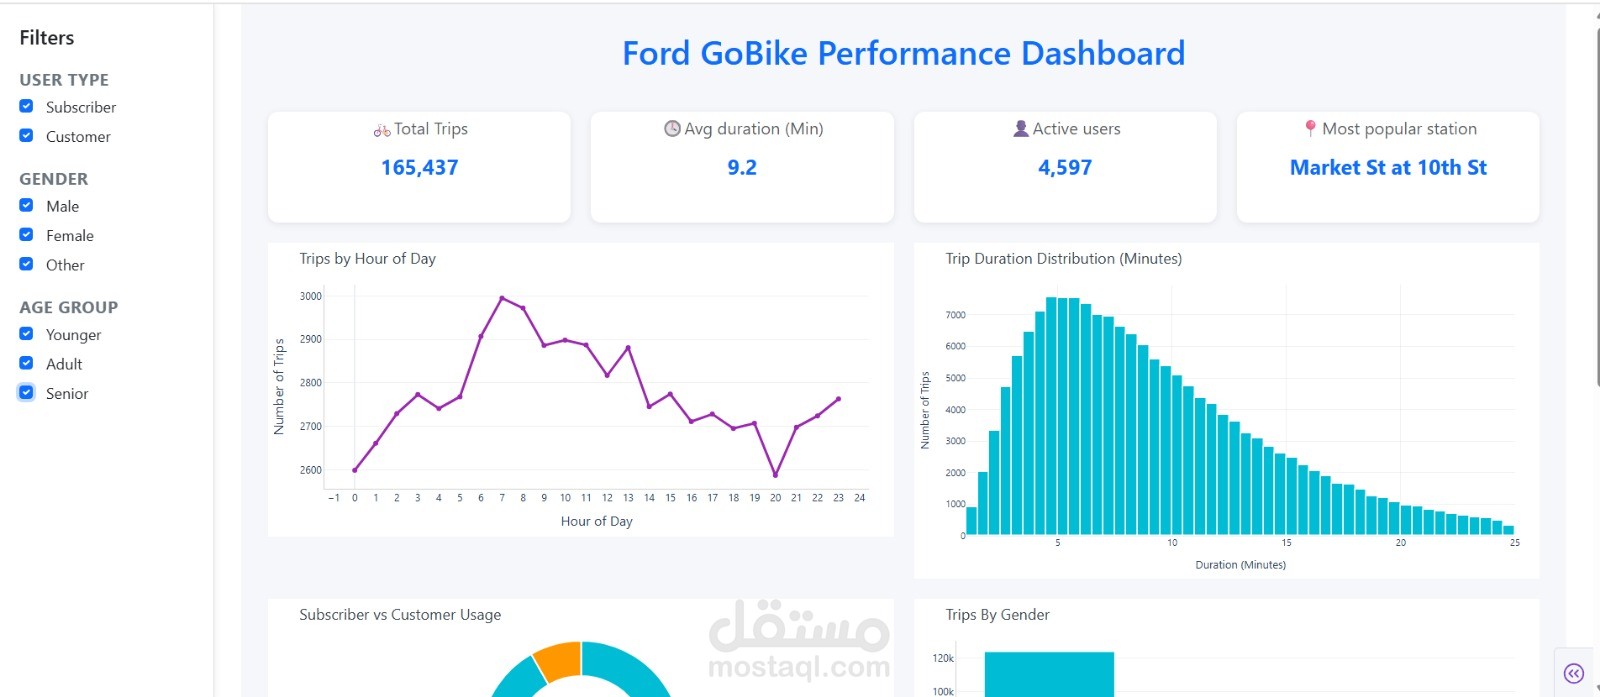This screenshot has width=1600, height=697.
Task: Toggle the Senior age group checkbox
Action: click(25, 392)
